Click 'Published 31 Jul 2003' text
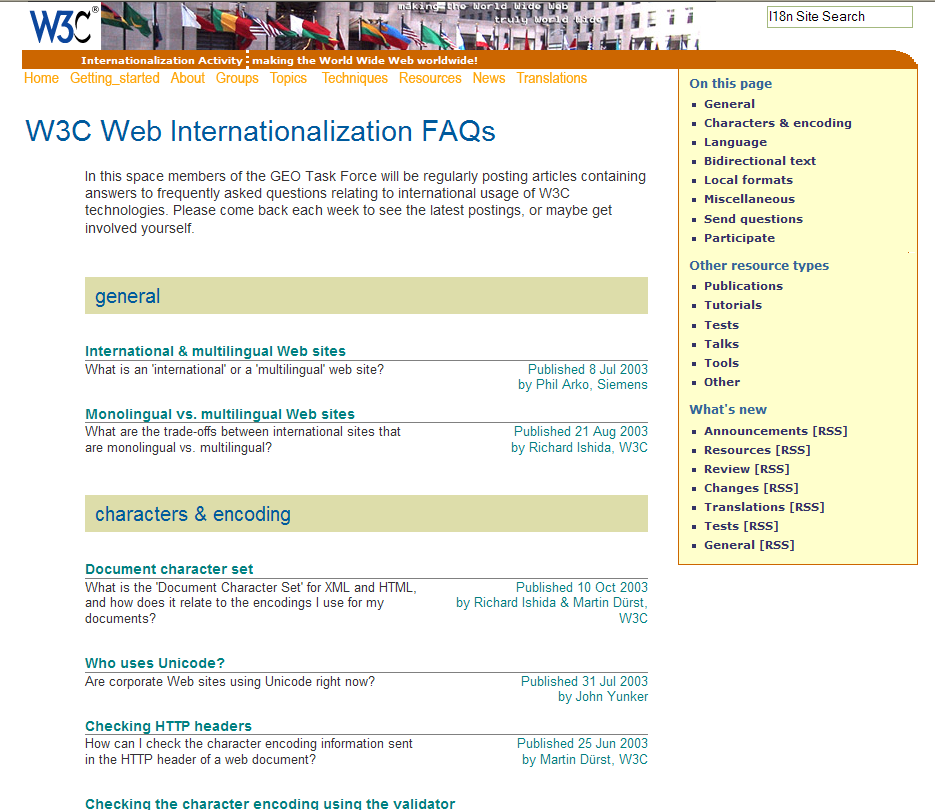The height and width of the screenshot is (810, 935). point(584,681)
